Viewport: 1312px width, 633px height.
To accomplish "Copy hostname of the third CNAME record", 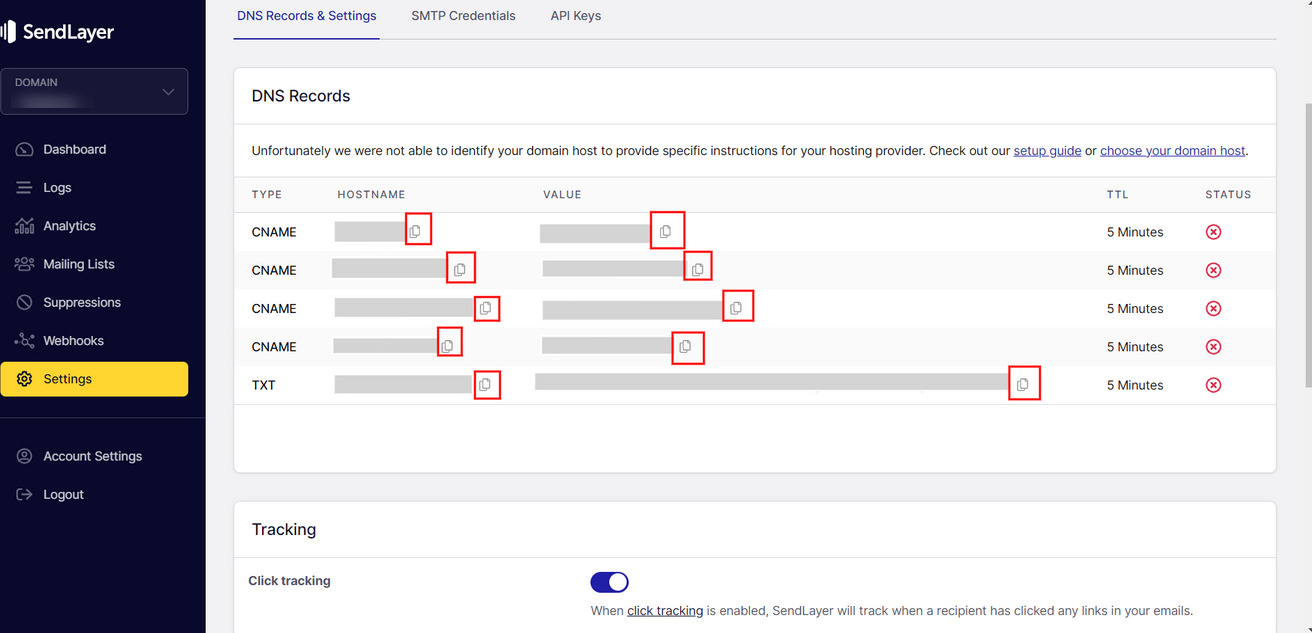I will click(486, 308).
